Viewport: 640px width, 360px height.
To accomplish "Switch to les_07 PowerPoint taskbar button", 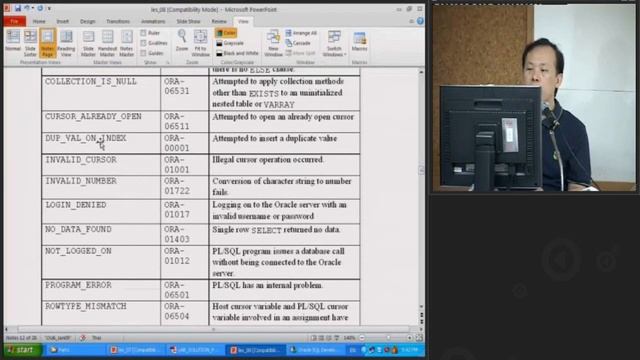I will pos(136,350).
